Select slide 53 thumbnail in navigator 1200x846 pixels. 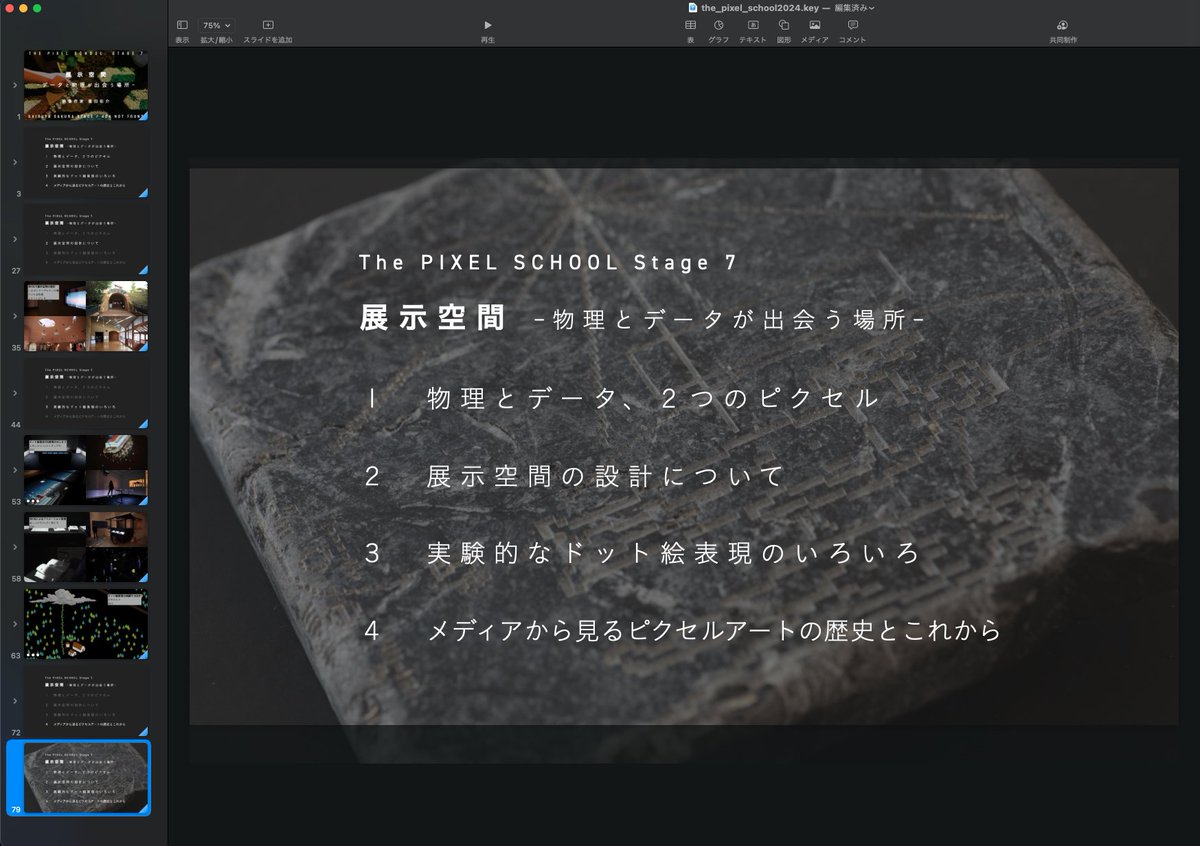86,470
